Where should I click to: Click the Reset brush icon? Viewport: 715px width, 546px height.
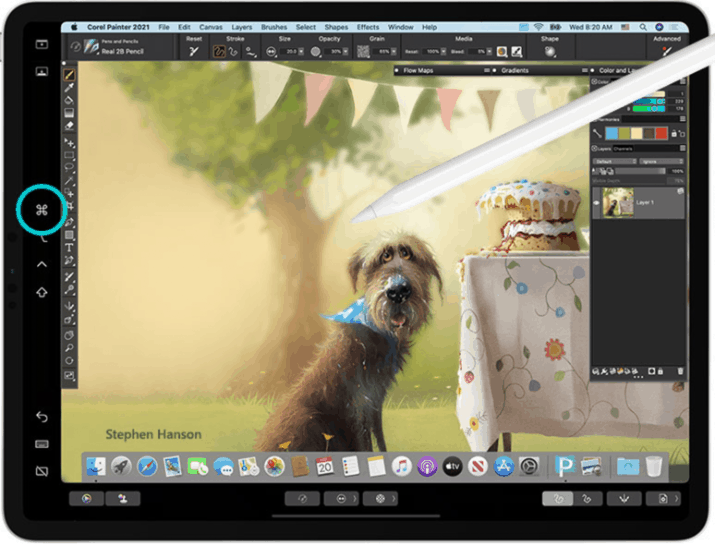[194, 52]
